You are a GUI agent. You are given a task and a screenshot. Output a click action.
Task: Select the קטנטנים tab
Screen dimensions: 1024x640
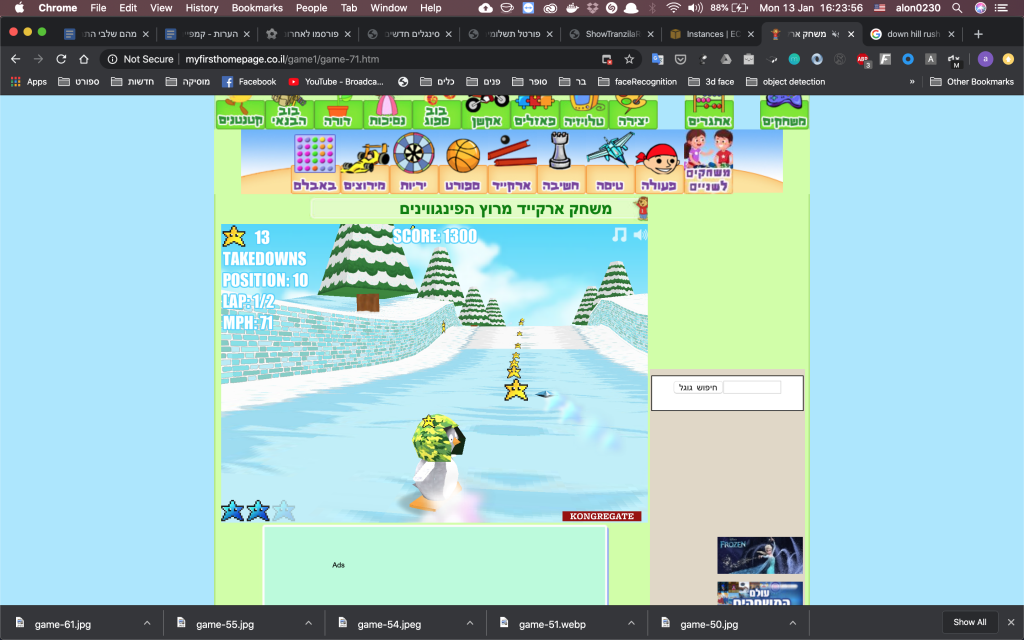240,112
